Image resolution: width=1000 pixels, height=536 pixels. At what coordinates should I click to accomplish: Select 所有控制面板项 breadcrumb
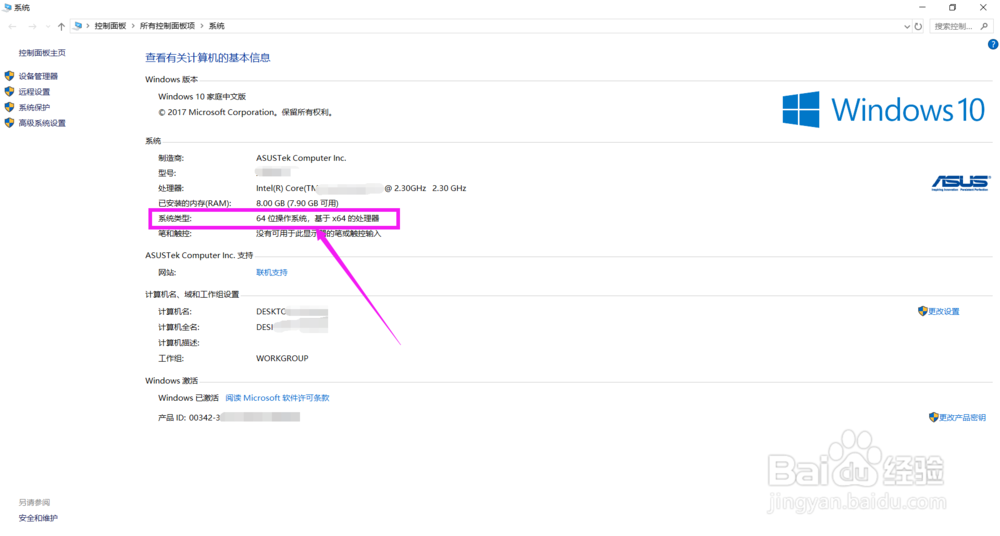tap(167, 26)
